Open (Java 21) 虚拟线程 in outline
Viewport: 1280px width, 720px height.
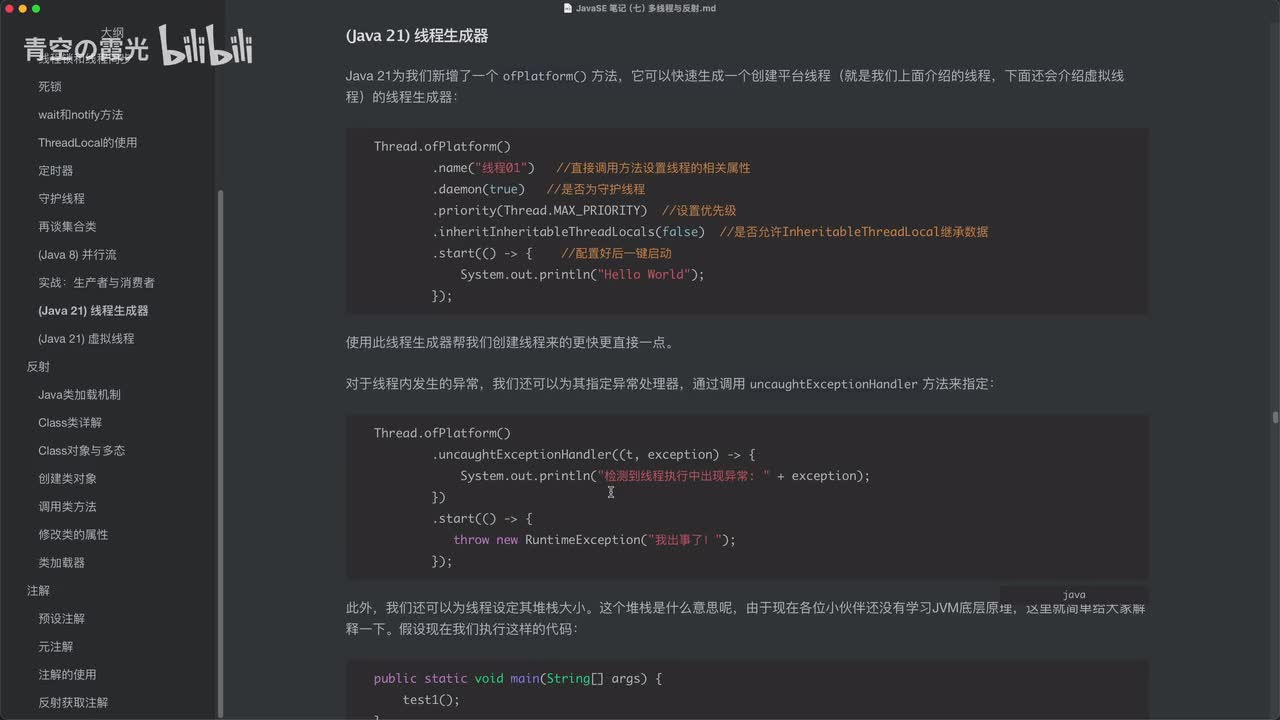86,339
